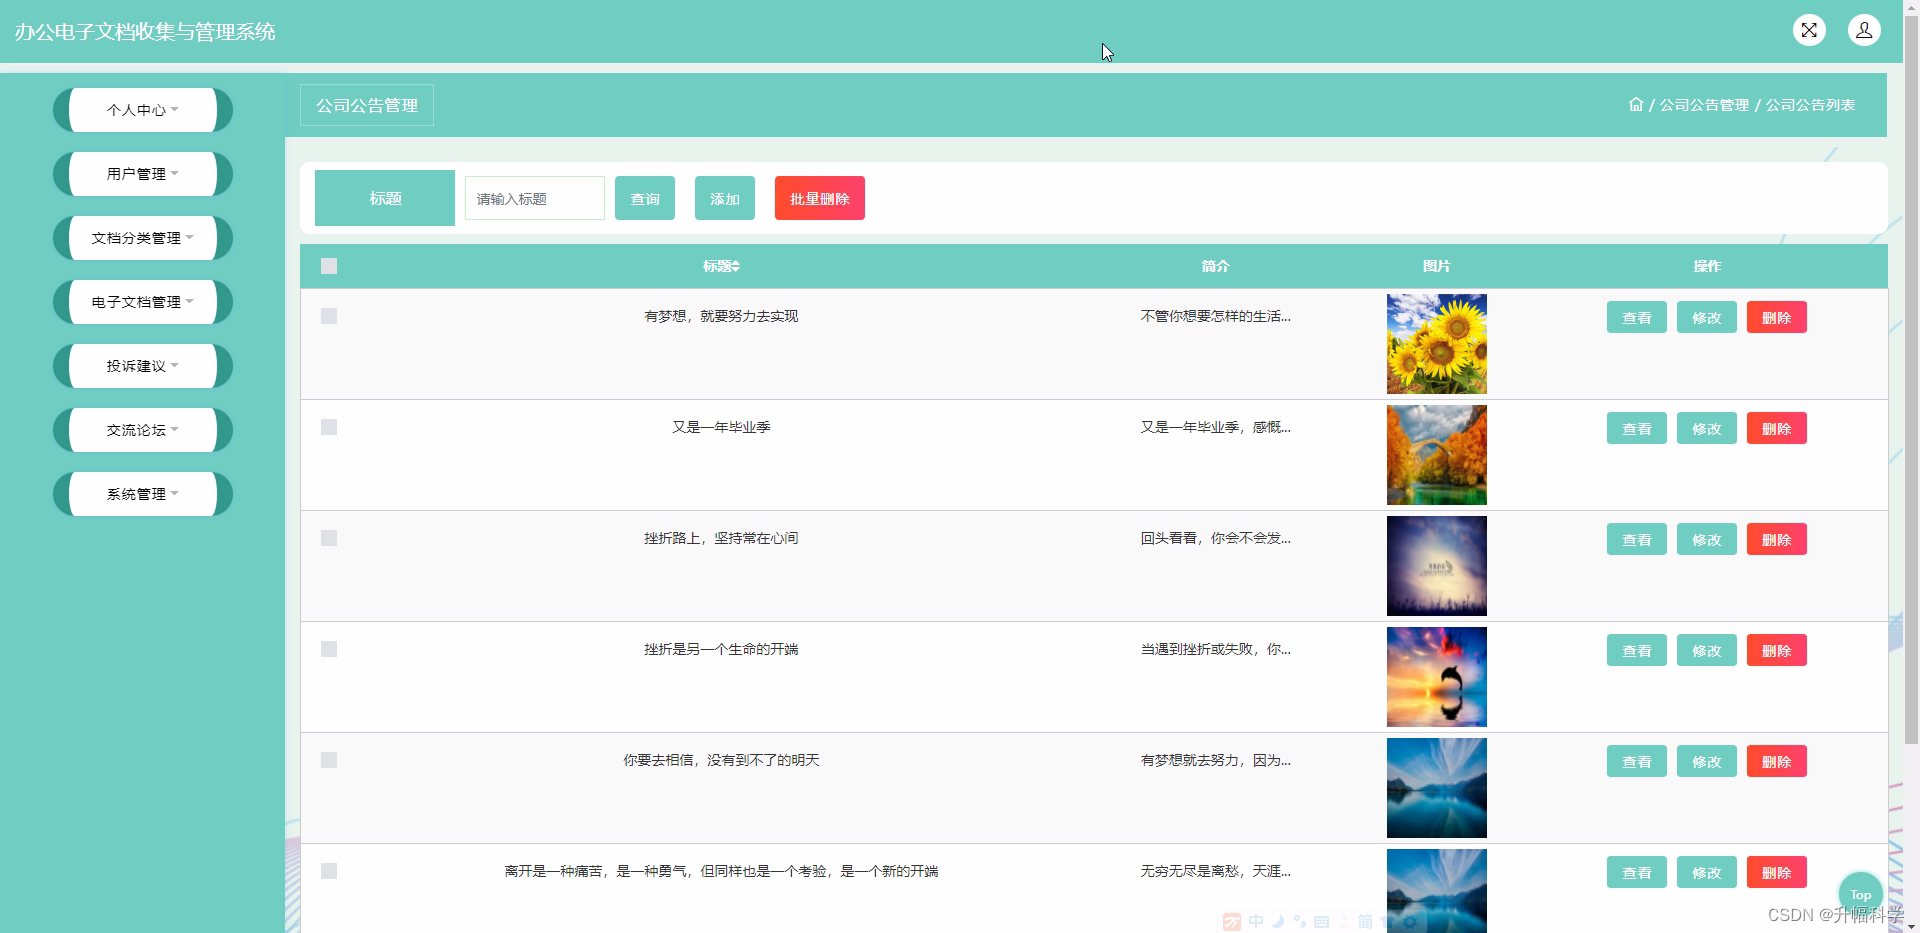Click the 请输入标题 title input field
The width and height of the screenshot is (1920, 933).
[533, 198]
